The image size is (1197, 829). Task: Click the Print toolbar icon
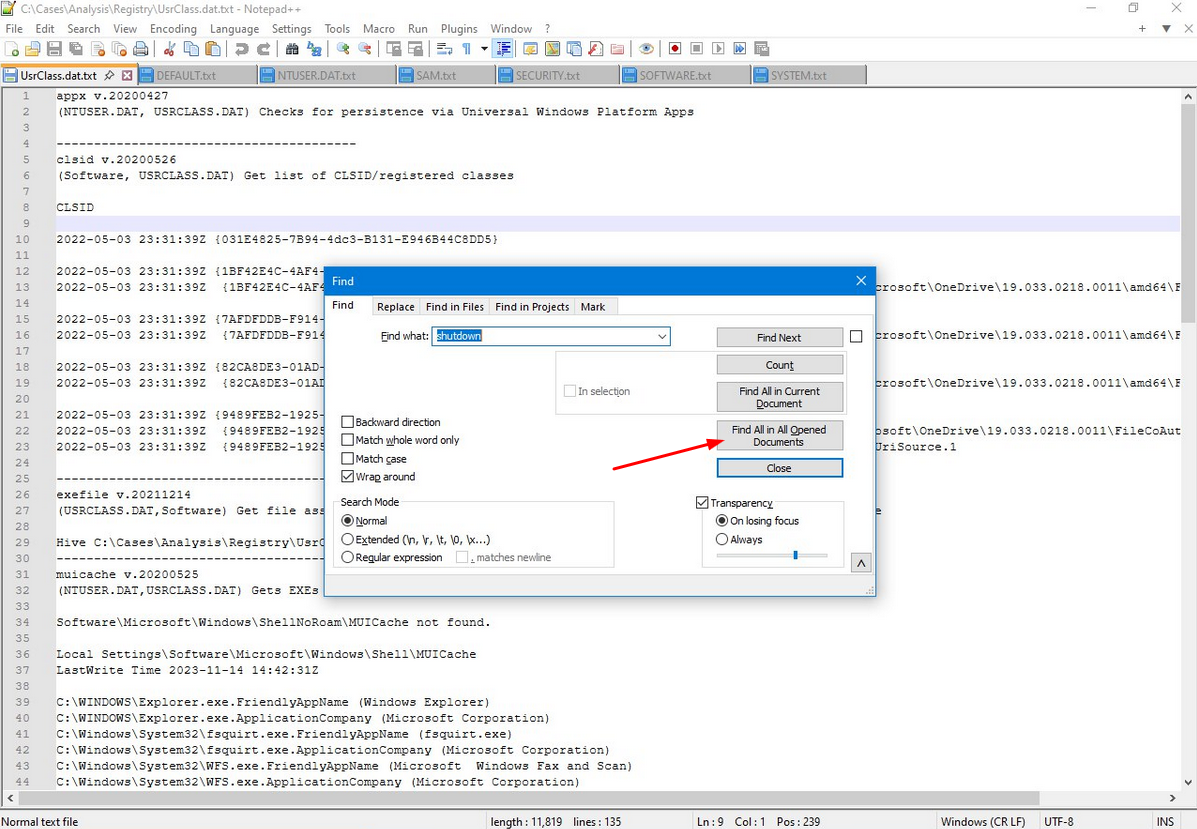(x=141, y=49)
